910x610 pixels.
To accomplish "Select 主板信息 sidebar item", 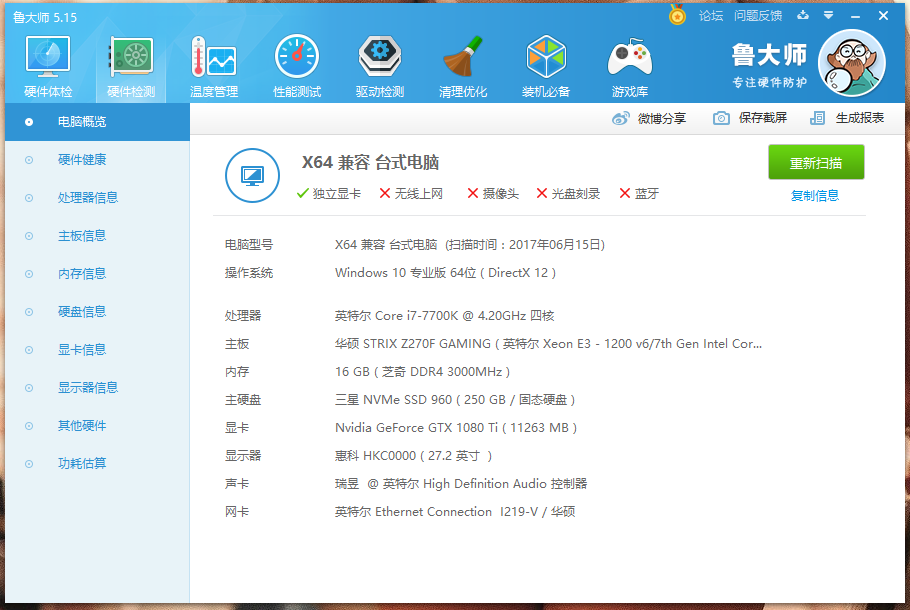I will point(98,236).
